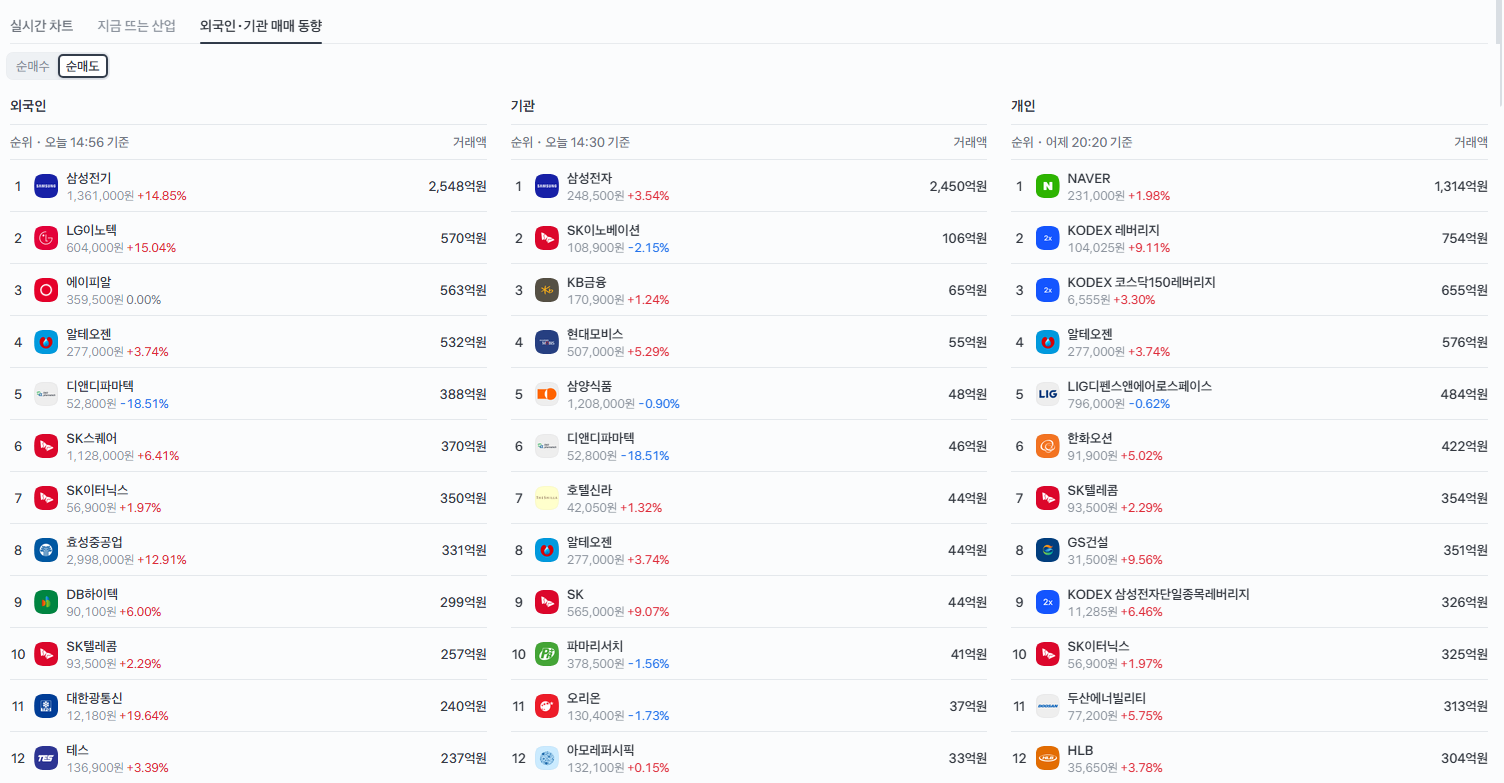Select the 현대모비스 logo icon

pyautogui.click(x=547, y=342)
